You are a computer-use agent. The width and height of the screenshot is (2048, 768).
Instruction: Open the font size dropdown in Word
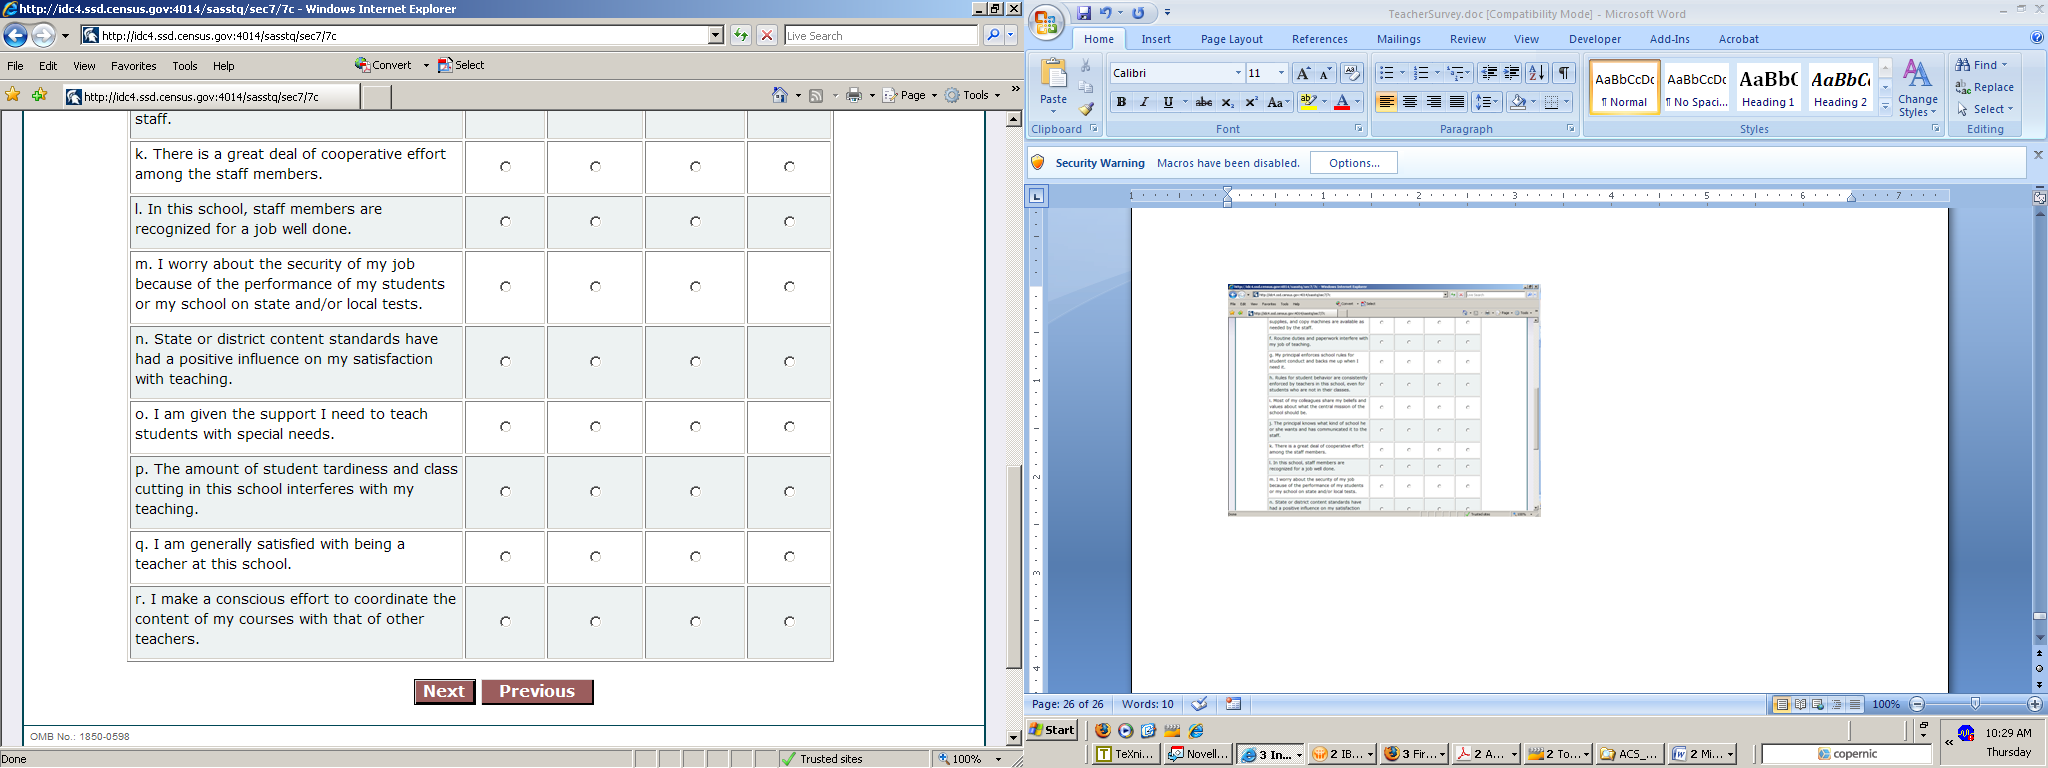coord(1281,73)
